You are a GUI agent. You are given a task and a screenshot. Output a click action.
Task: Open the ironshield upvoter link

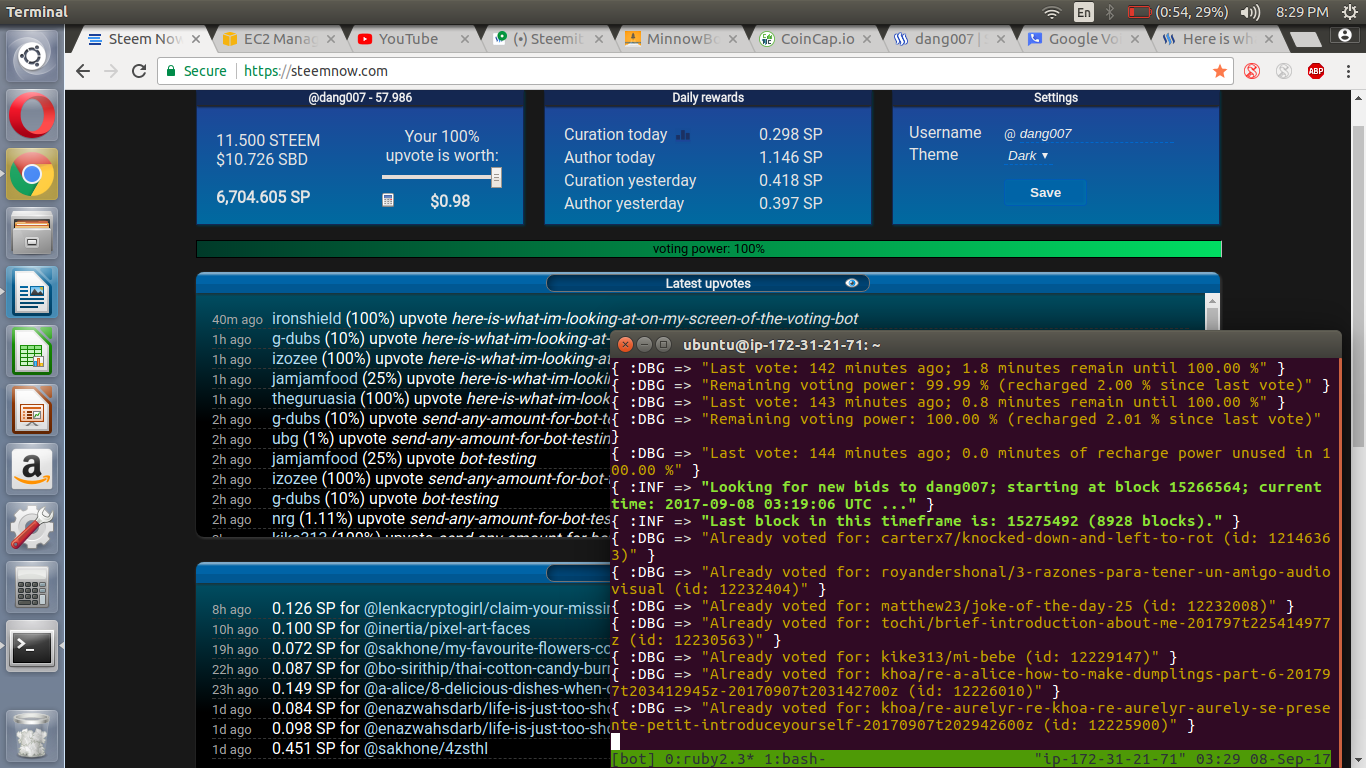coord(307,318)
